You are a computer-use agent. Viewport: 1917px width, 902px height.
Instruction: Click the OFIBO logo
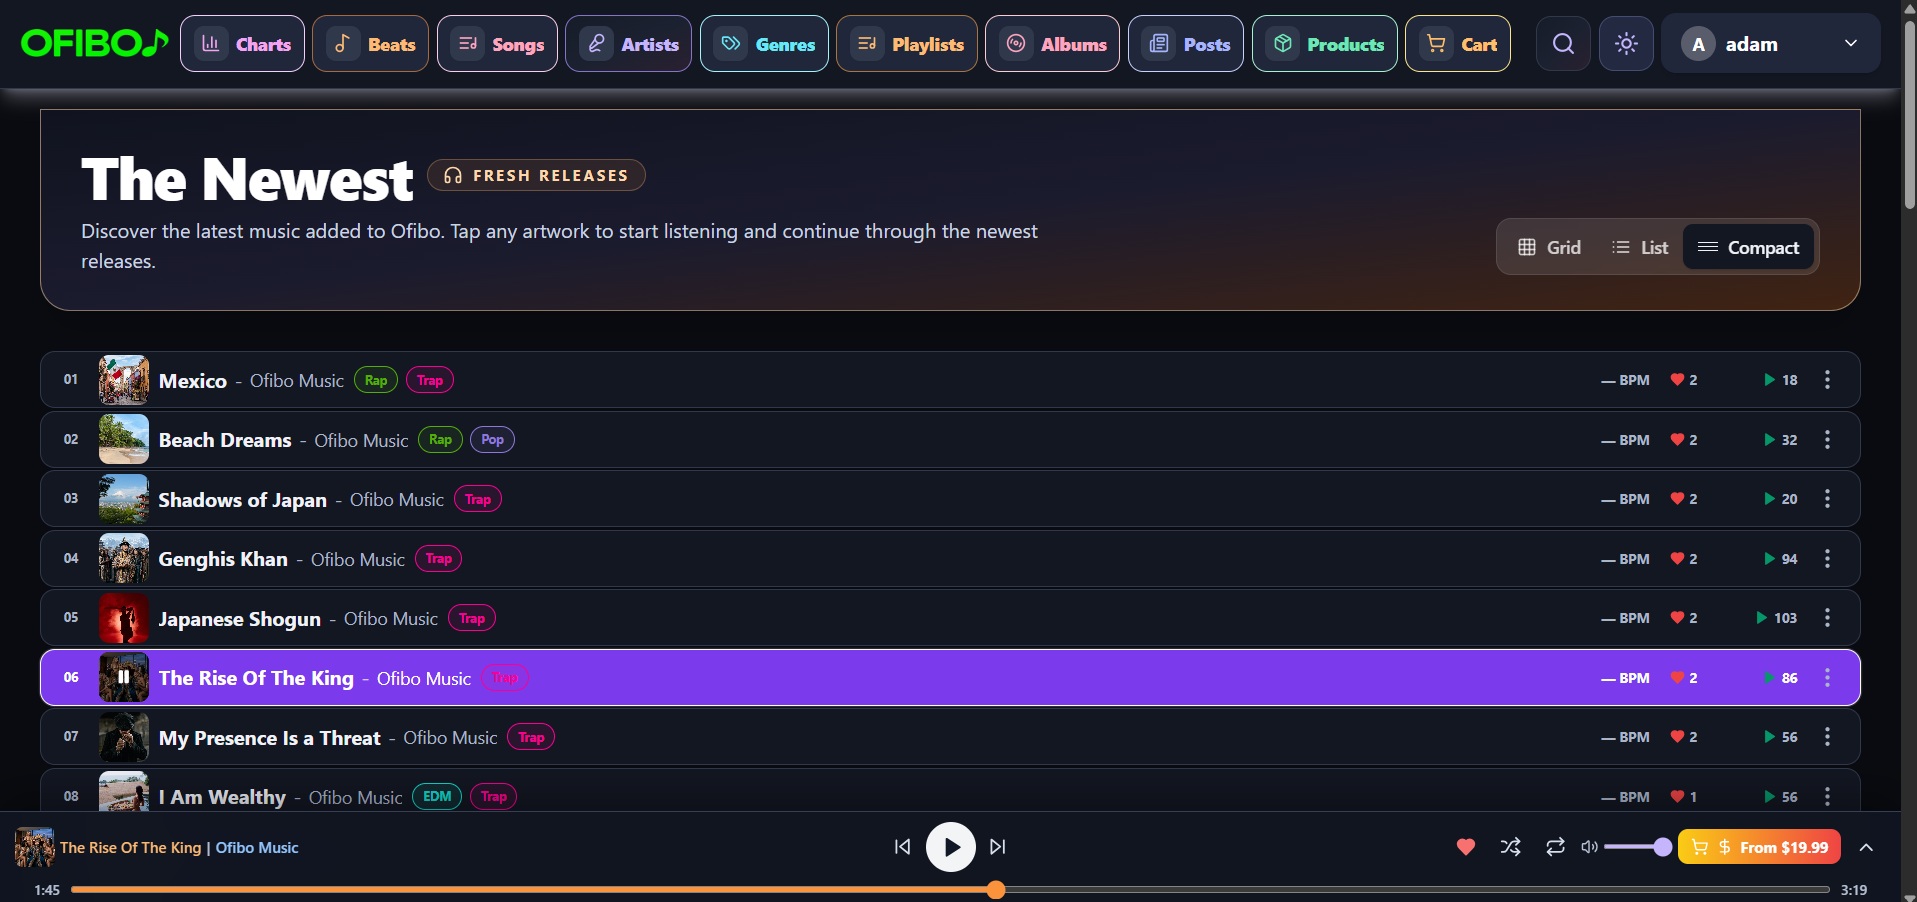click(x=94, y=44)
